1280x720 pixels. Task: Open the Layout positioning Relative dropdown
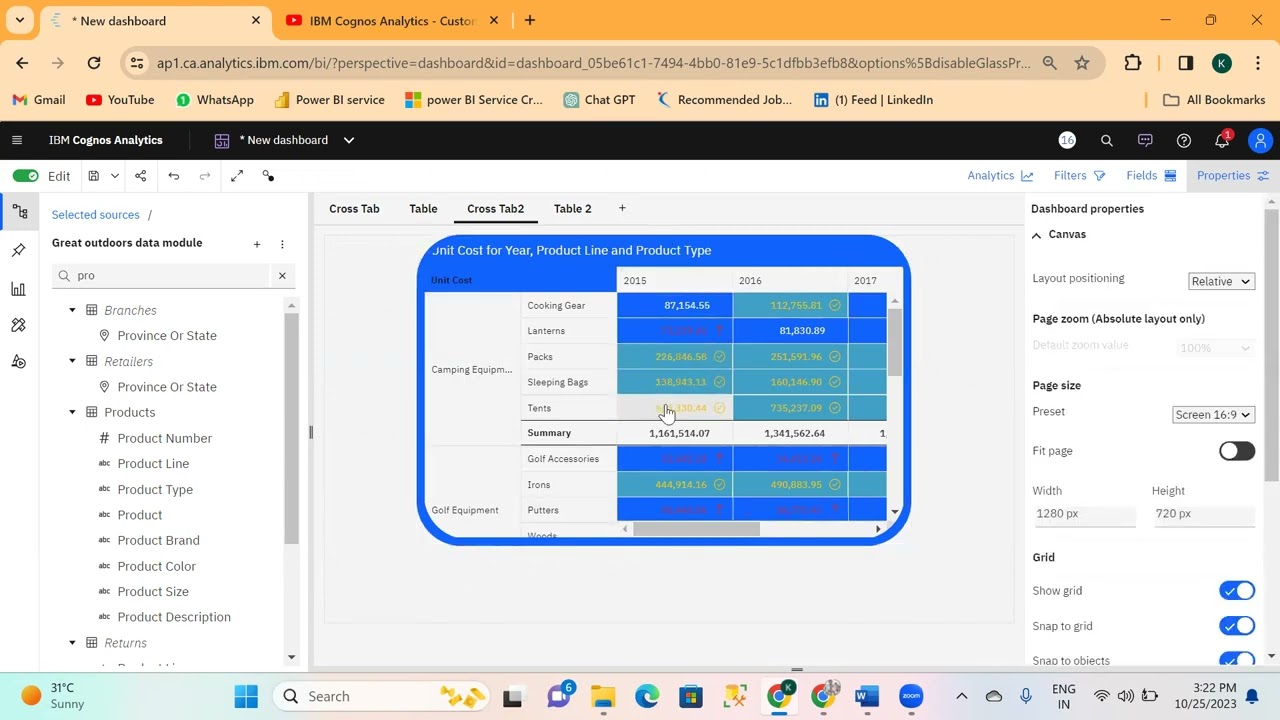point(1221,282)
